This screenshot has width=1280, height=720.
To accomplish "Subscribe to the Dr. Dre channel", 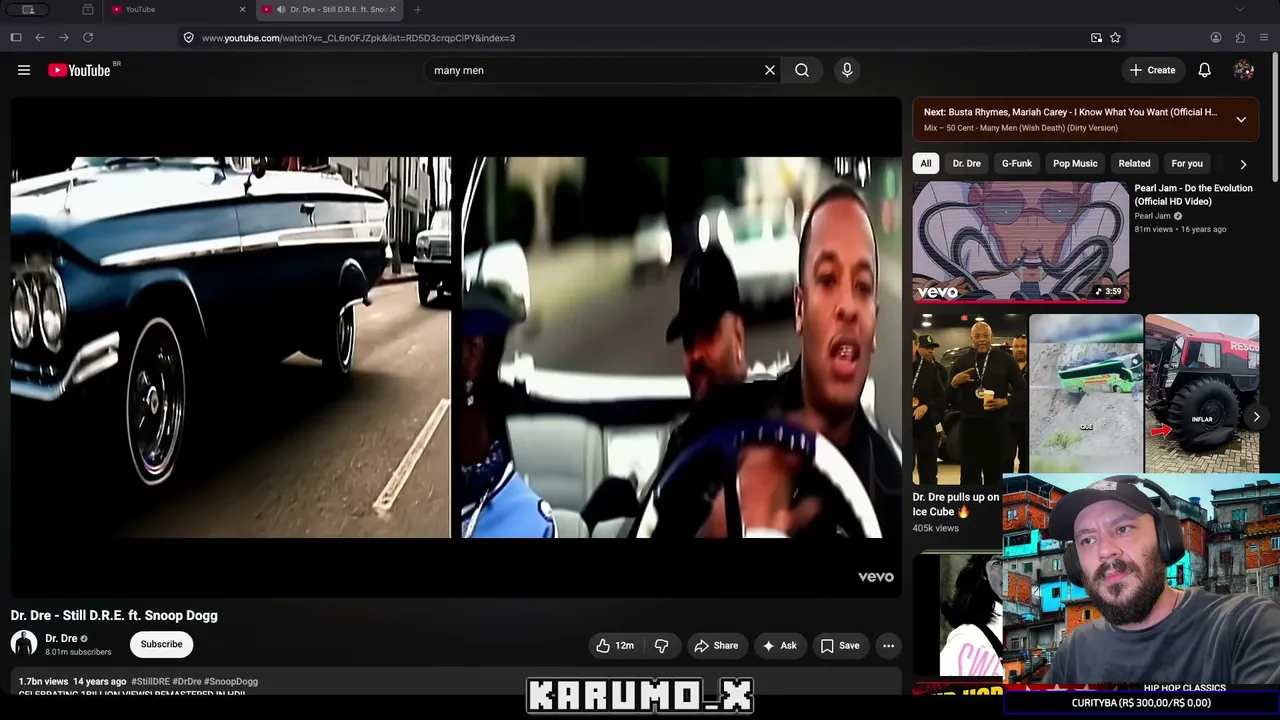I will point(161,645).
